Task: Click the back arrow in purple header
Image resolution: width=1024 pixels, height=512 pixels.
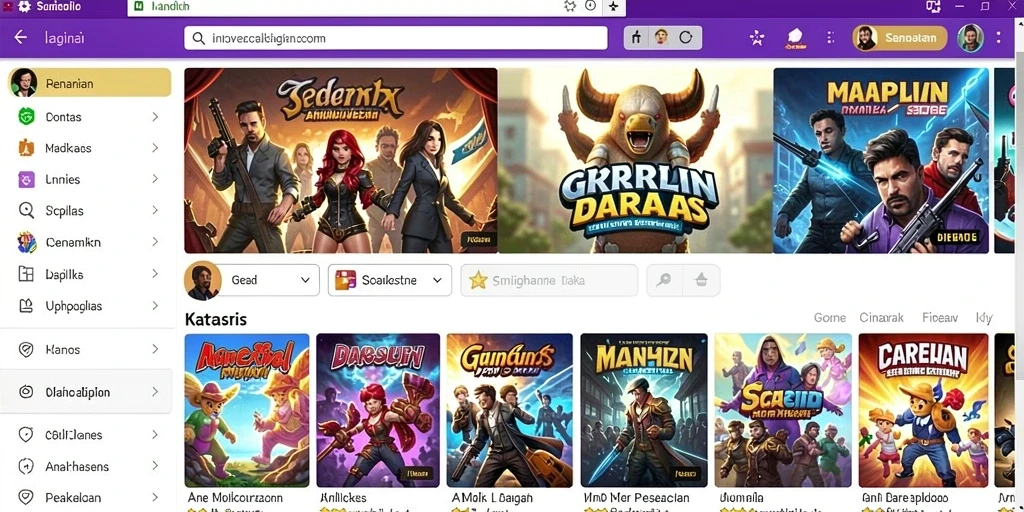Action: pos(21,37)
